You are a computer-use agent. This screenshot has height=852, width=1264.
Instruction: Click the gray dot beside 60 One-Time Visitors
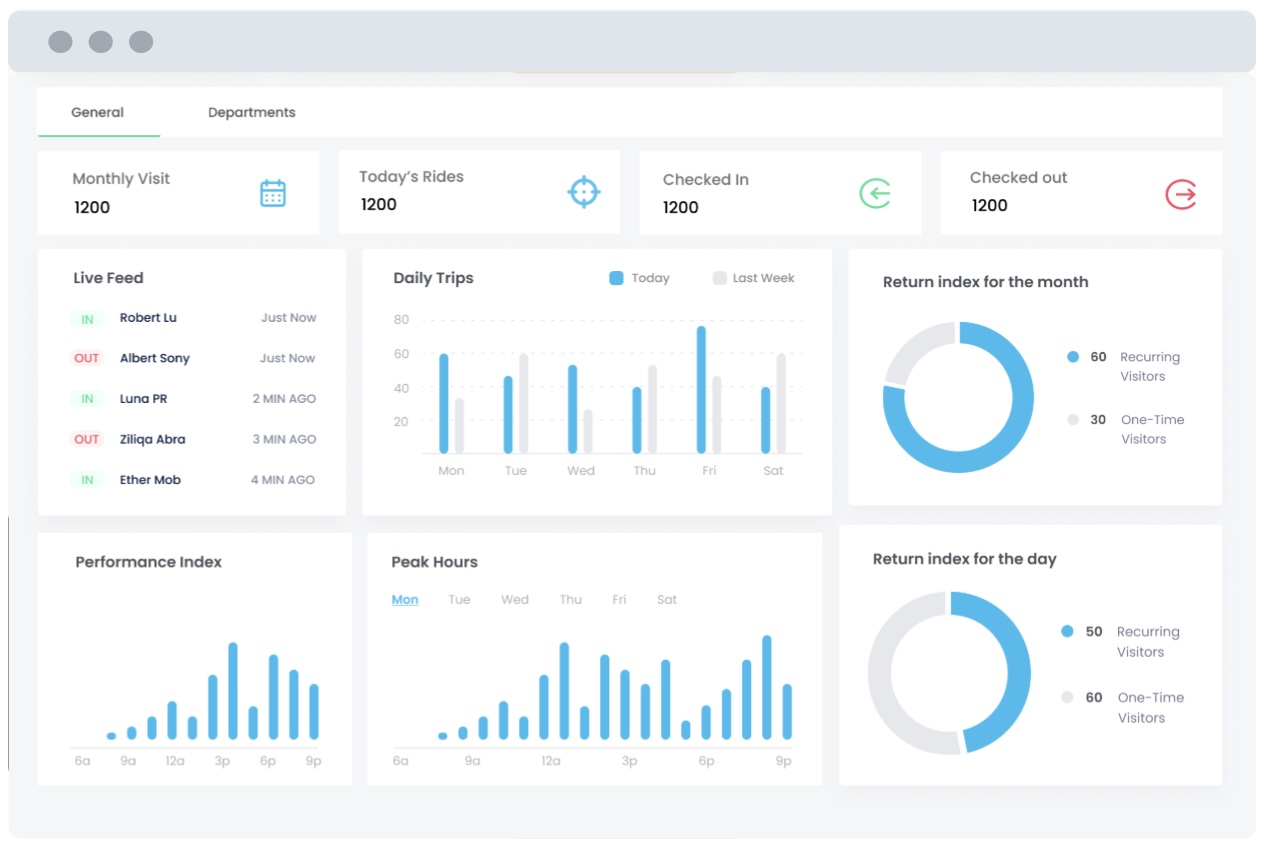[1067, 698]
